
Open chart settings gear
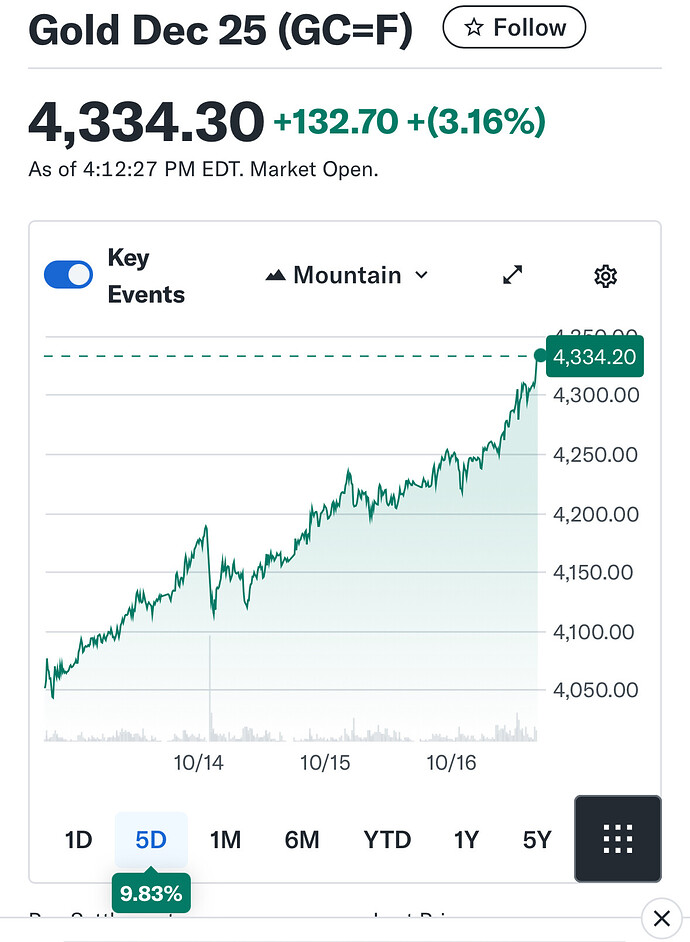(605, 276)
